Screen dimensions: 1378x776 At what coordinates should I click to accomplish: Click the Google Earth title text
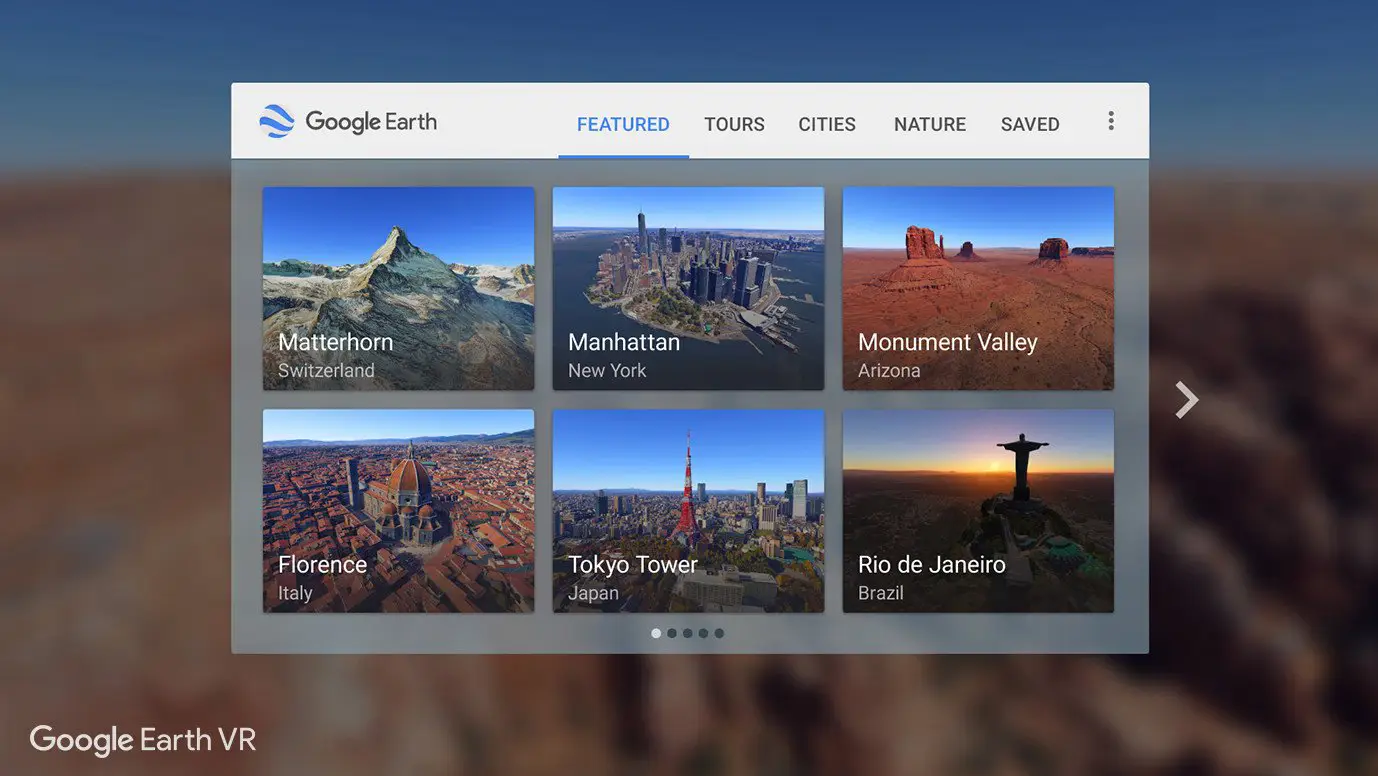click(371, 122)
